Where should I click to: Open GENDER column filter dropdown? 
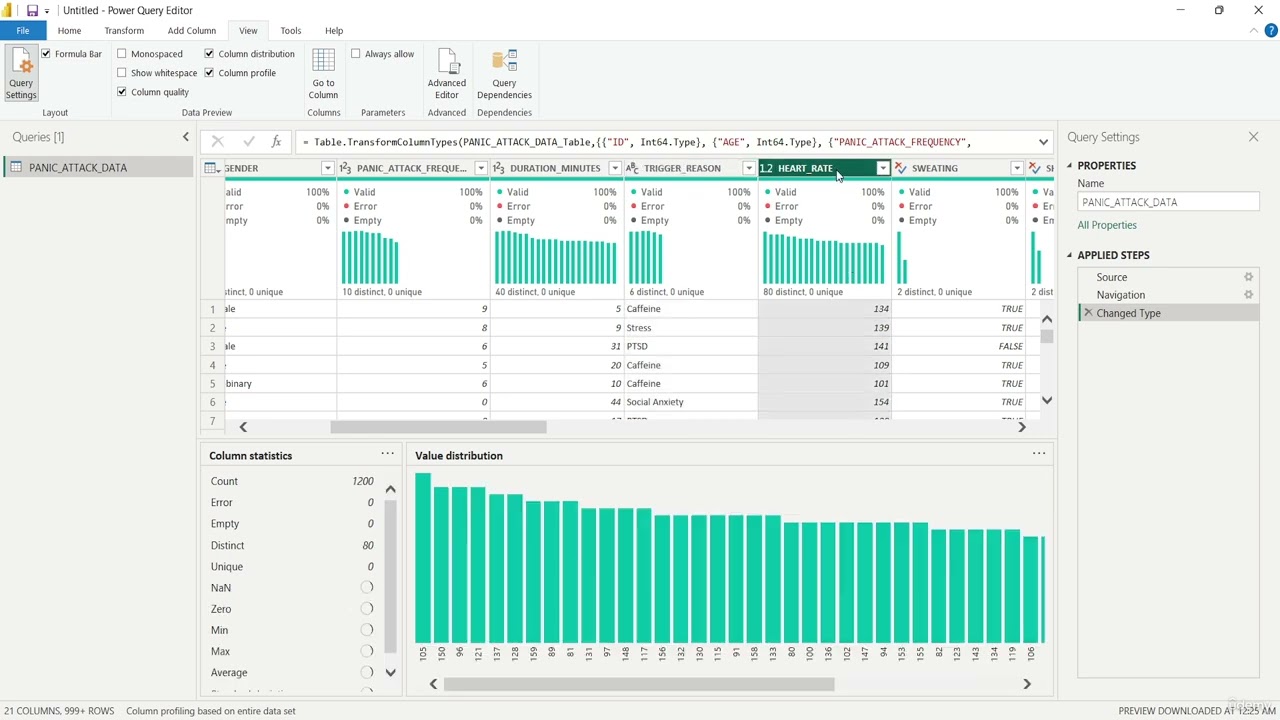point(327,168)
